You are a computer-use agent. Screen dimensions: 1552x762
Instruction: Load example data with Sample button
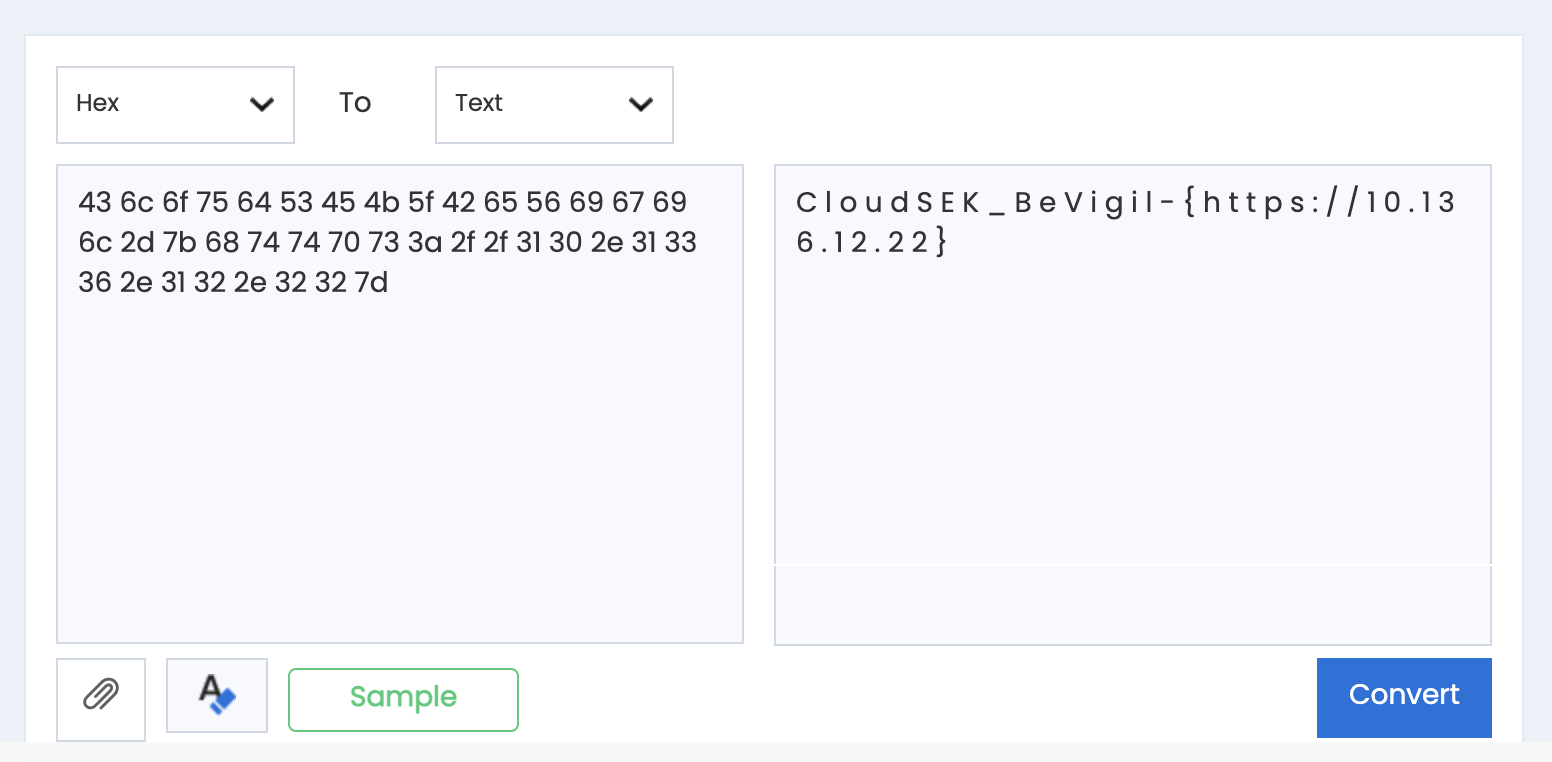(x=403, y=697)
